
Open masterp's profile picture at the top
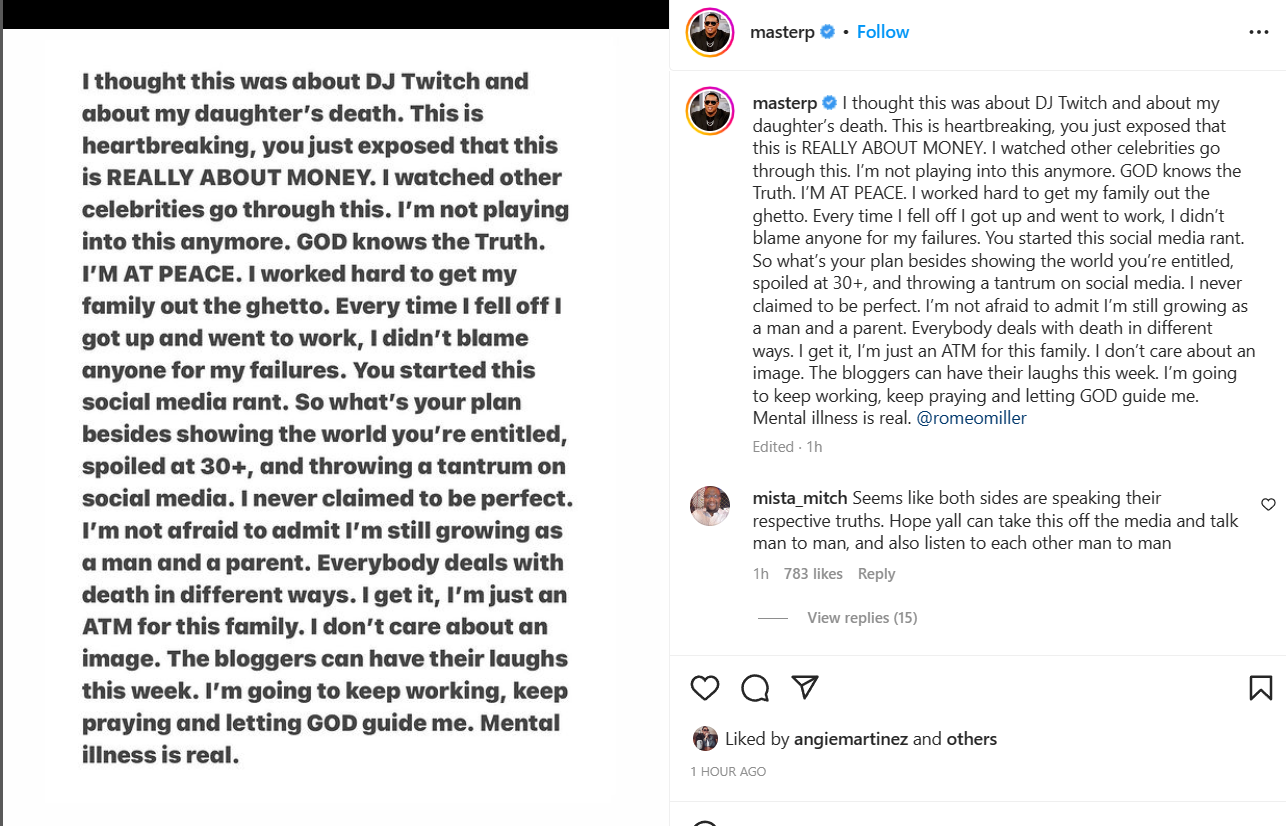709,31
